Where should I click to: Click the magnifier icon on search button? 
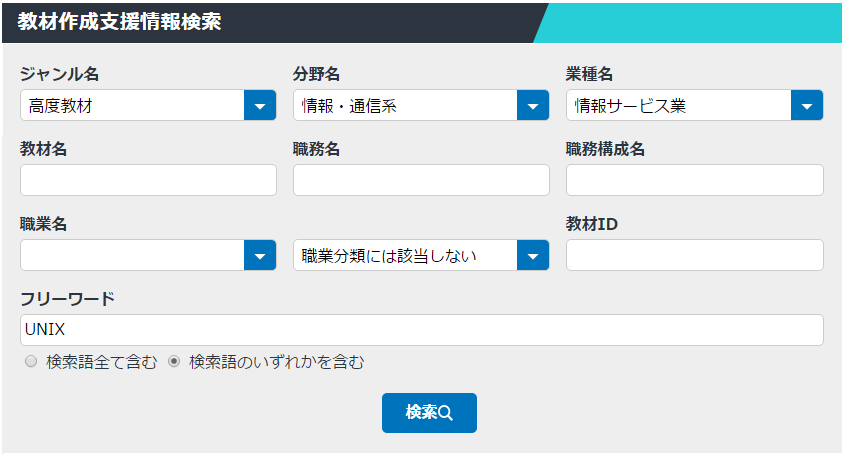[x=446, y=413]
